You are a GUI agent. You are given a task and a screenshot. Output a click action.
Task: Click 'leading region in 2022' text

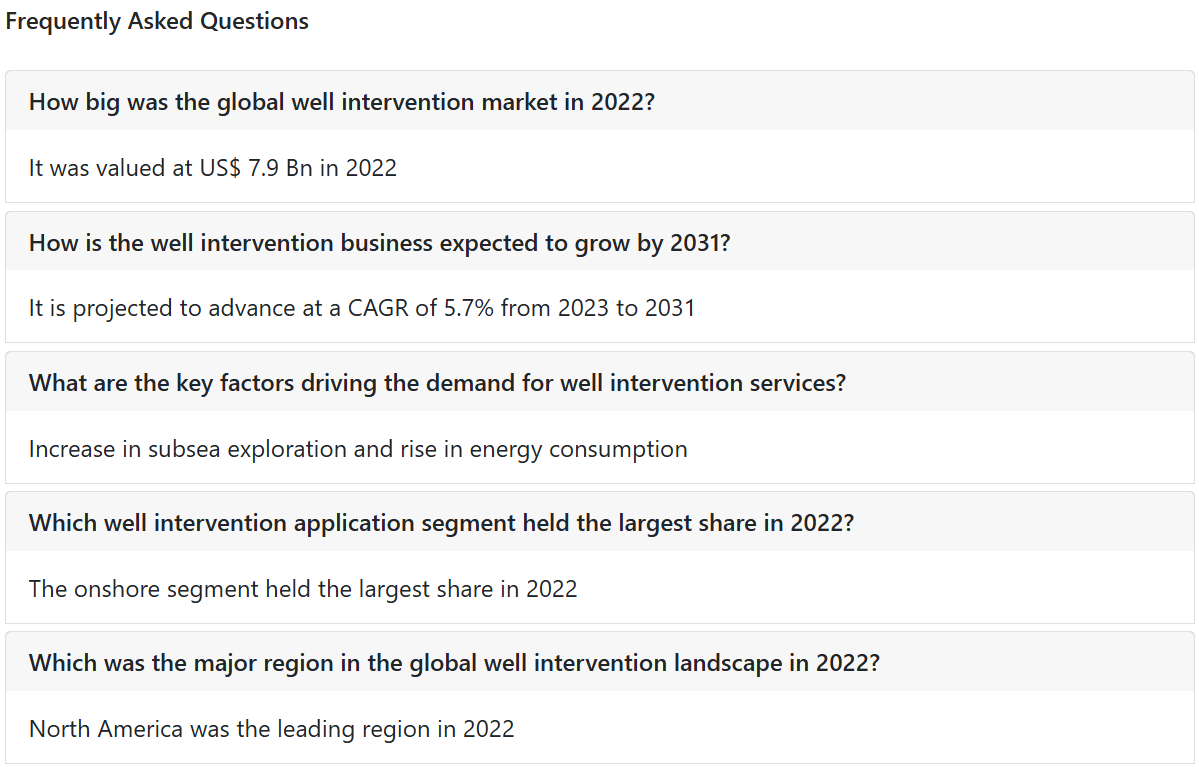click(395, 729)
